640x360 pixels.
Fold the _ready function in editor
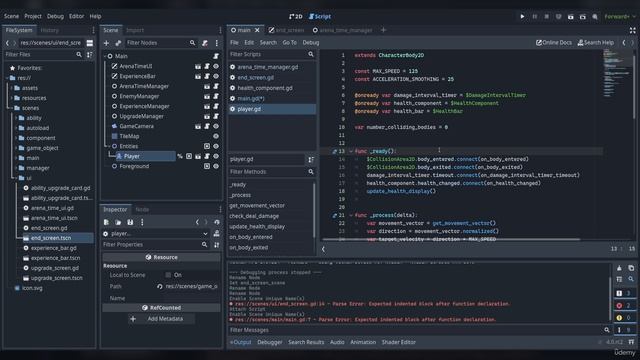pos(351,151)
